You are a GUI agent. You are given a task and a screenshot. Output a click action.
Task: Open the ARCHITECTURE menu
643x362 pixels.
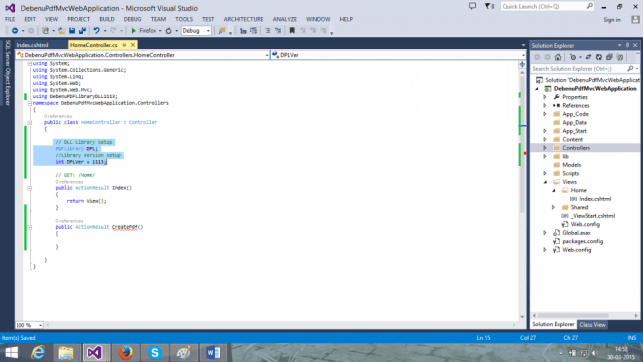coord(243,19)
